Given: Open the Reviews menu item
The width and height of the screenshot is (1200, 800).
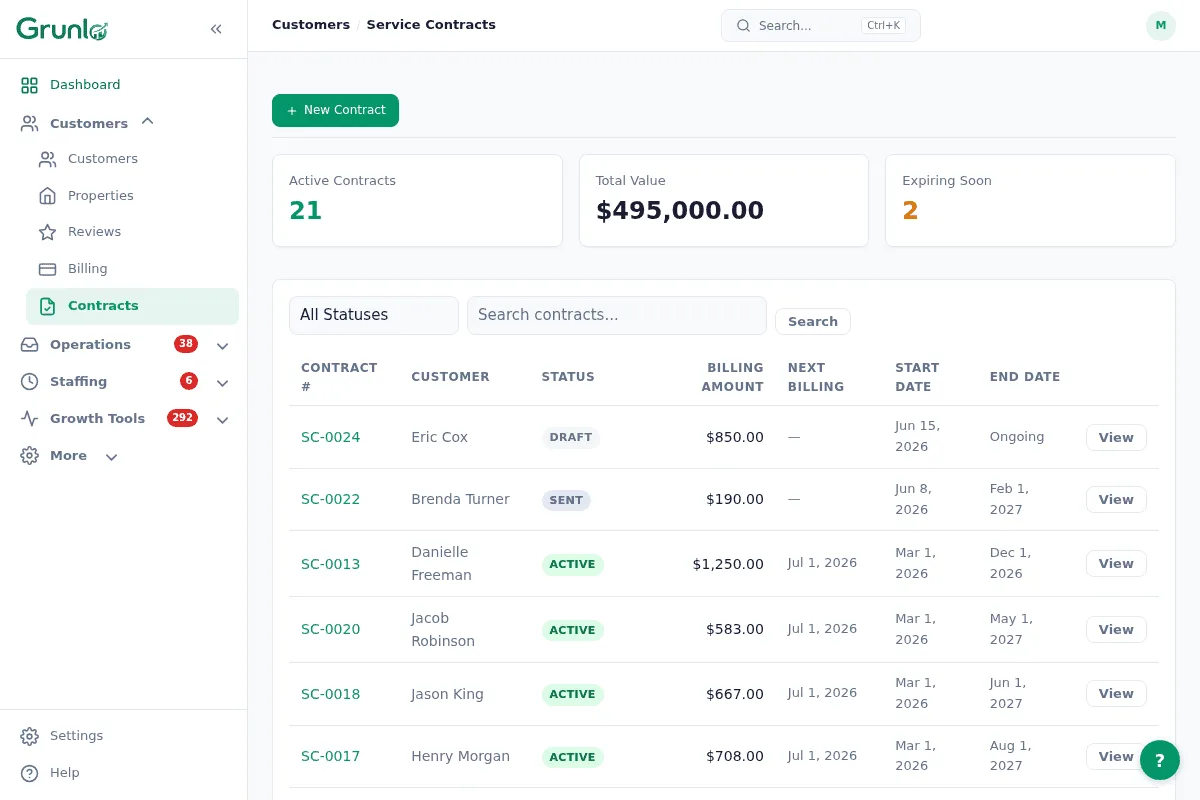Looking at the screenshot, I should click(132, 232).
